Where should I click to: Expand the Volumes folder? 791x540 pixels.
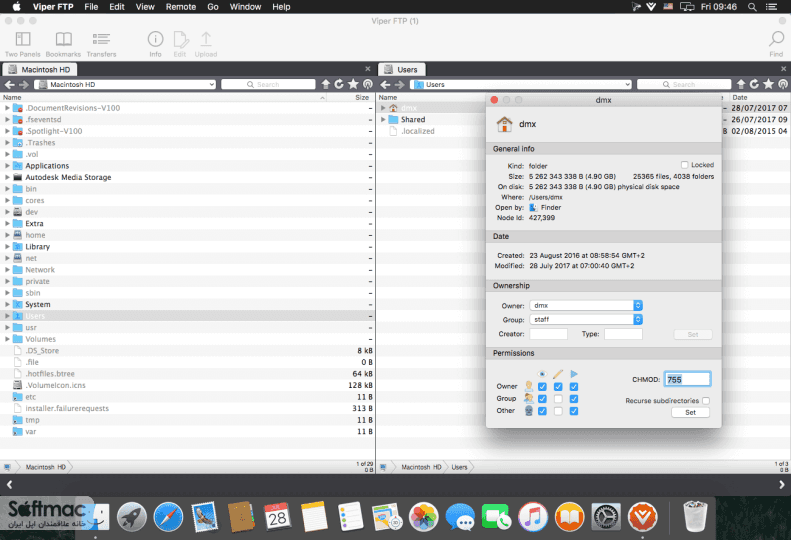[x=7, y=339]
